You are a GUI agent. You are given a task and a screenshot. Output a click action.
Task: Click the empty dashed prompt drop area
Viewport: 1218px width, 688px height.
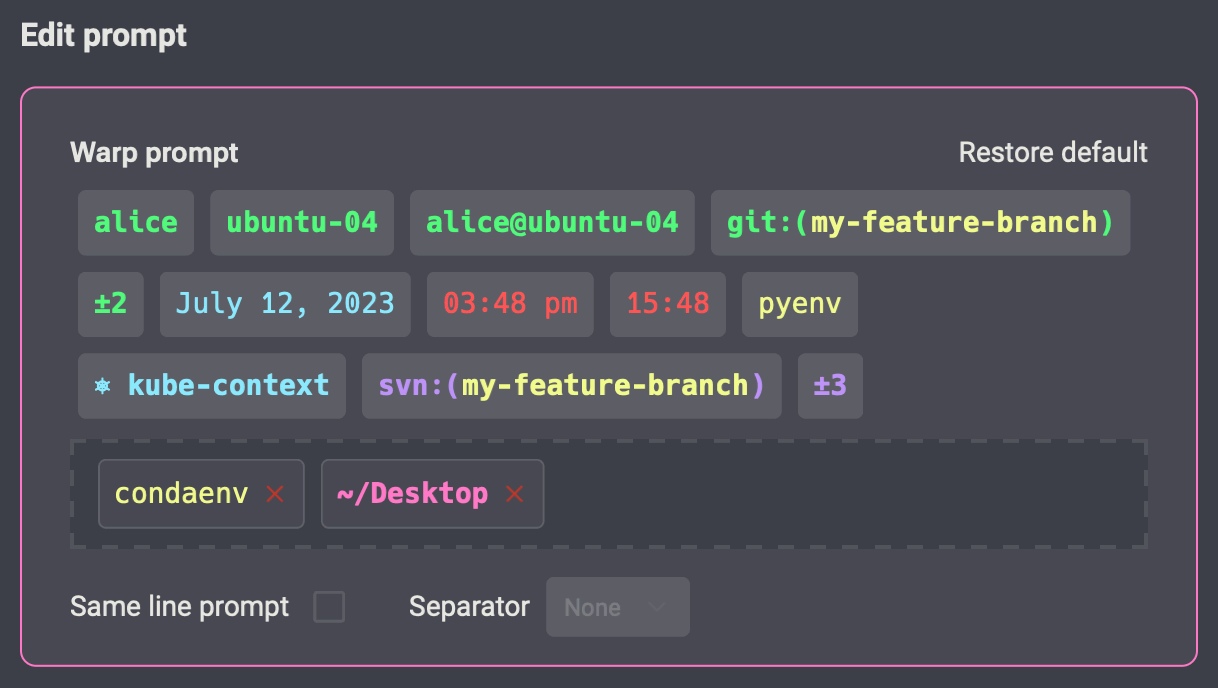(840, 494)
